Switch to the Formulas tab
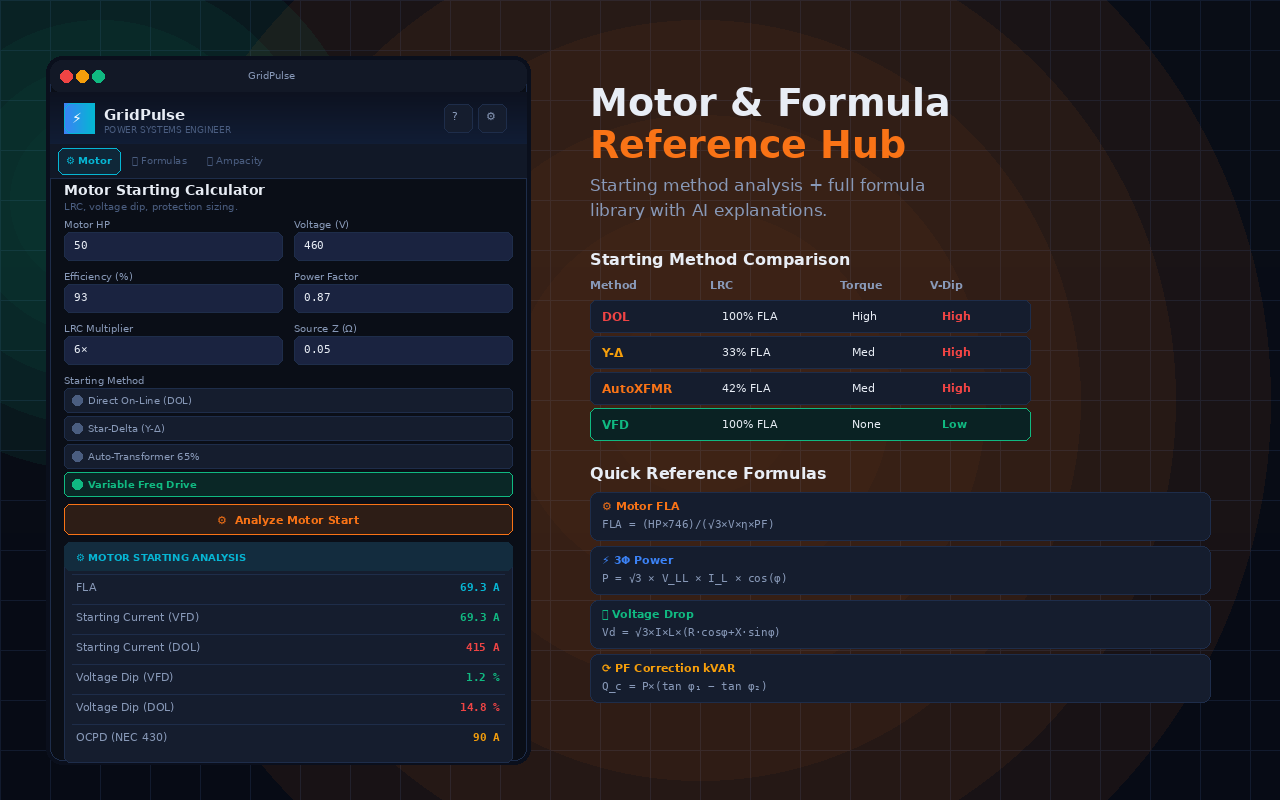Viewport: 1280px width, 800px height. pos(159,161)
